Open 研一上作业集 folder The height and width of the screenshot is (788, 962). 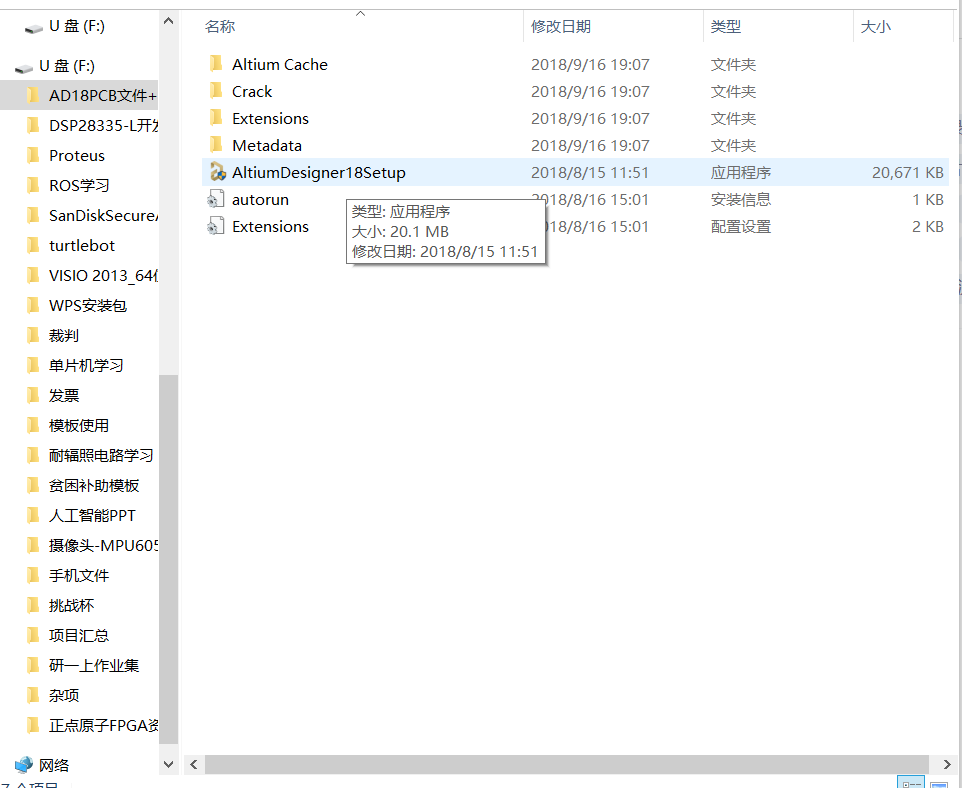point(94,665)
